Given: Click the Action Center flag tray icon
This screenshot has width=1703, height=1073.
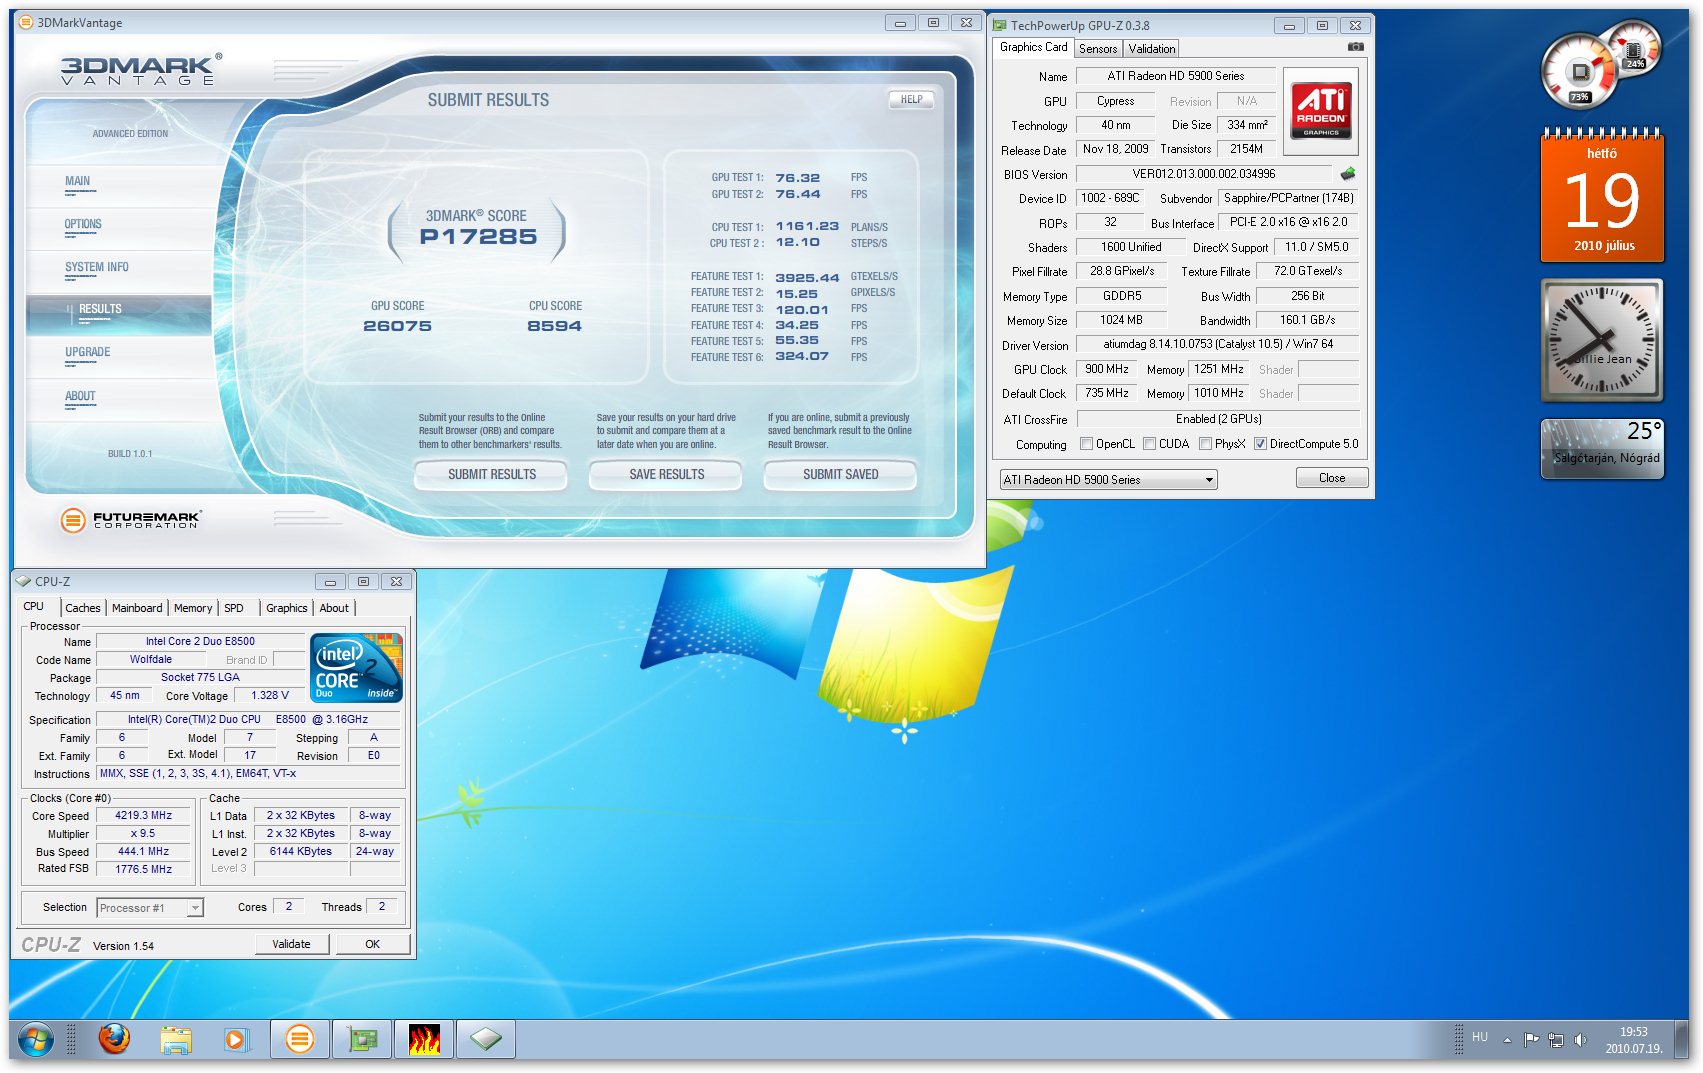Looking at the screenshot, I should pos(1531,1040).
